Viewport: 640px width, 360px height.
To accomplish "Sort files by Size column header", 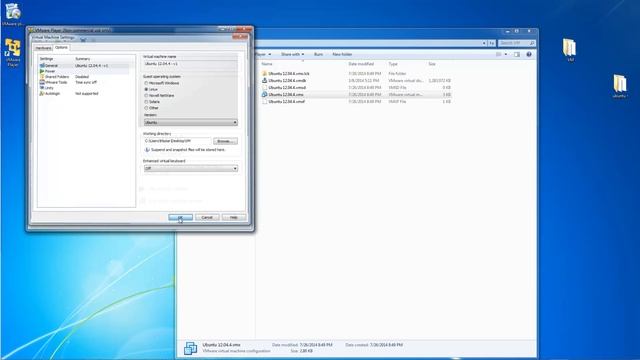I will (432, 64).
